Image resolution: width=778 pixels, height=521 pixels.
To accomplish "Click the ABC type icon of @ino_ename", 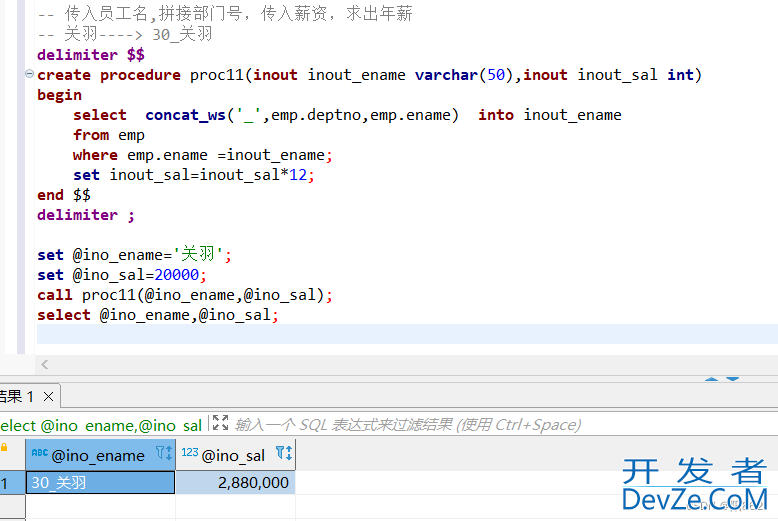I will (39, 452).
